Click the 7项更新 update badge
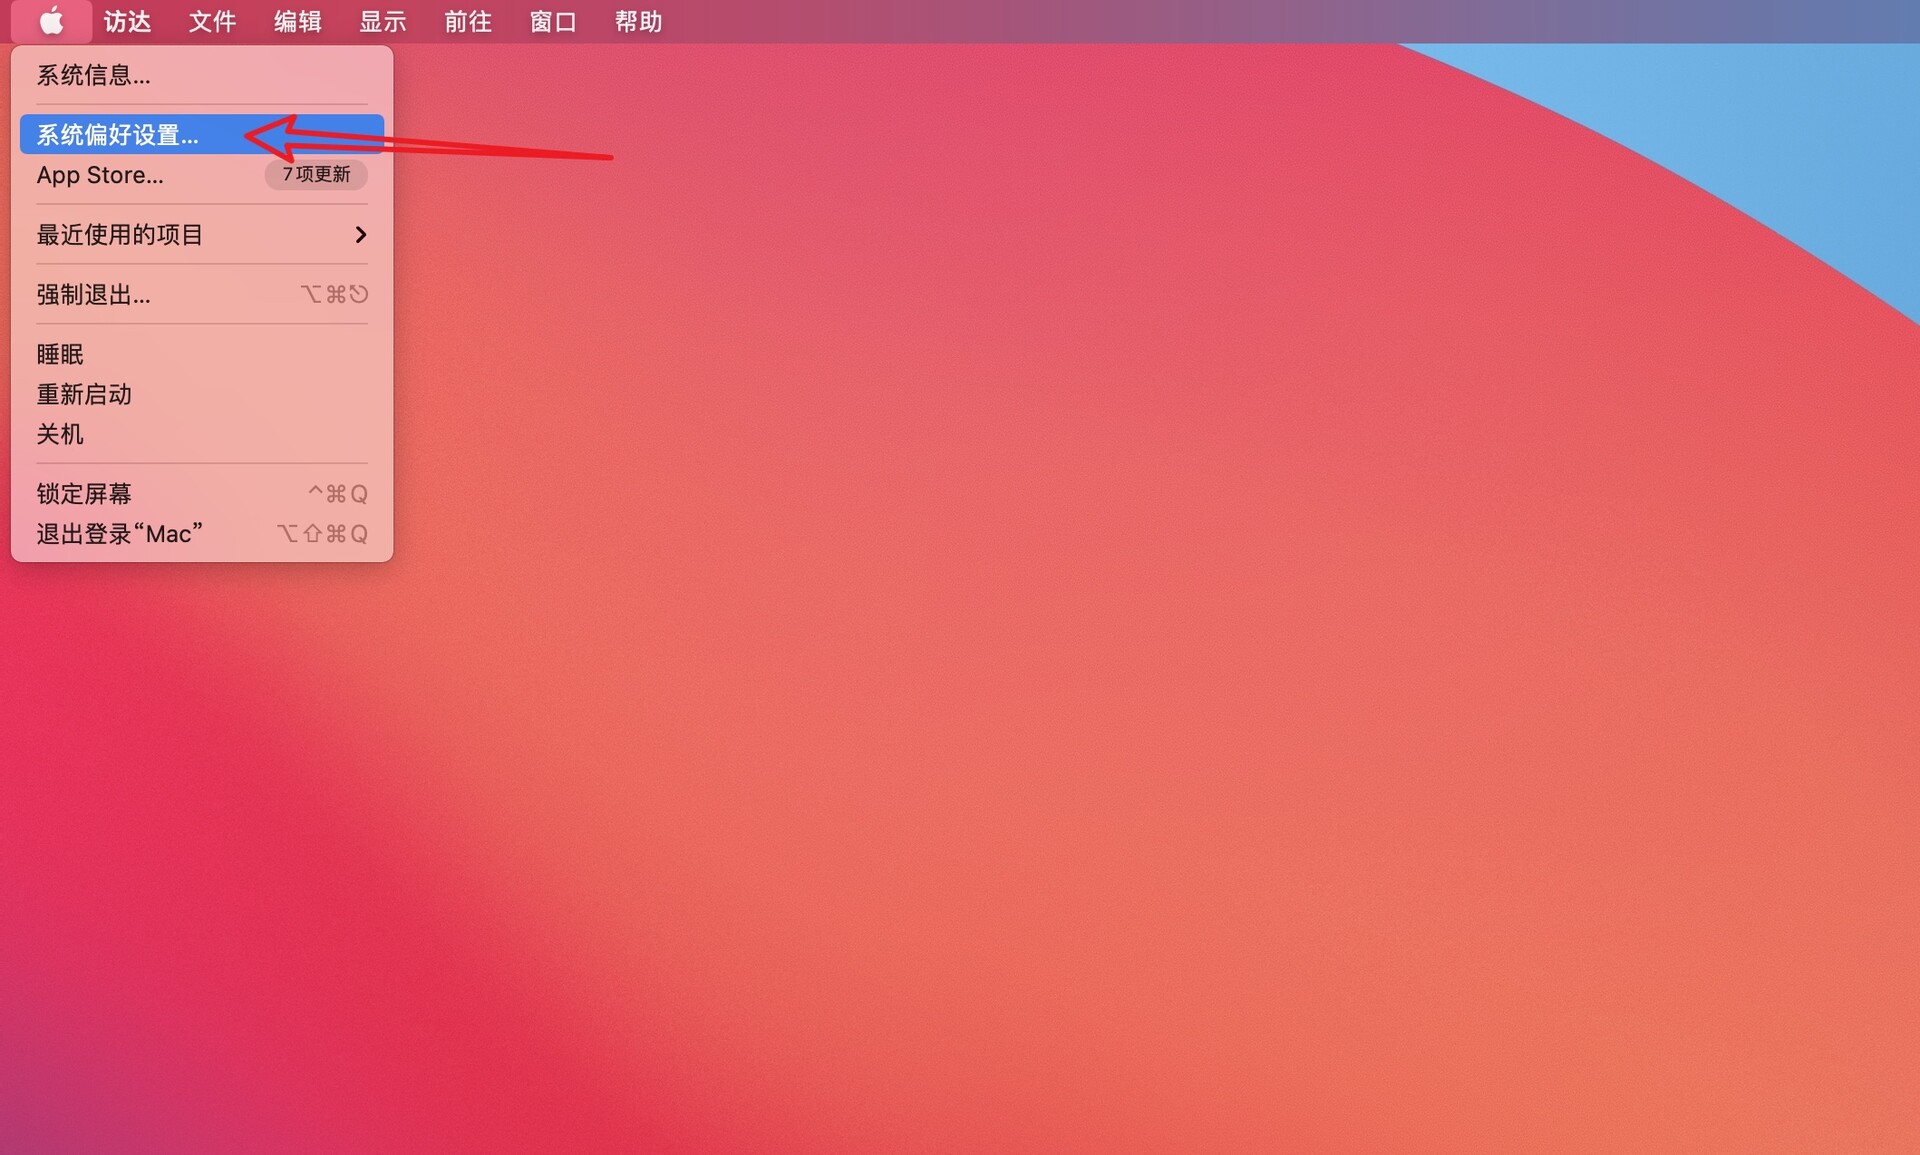This screenshot has height=1155, width=1920. pyautogui.click(x=316, y=174)
